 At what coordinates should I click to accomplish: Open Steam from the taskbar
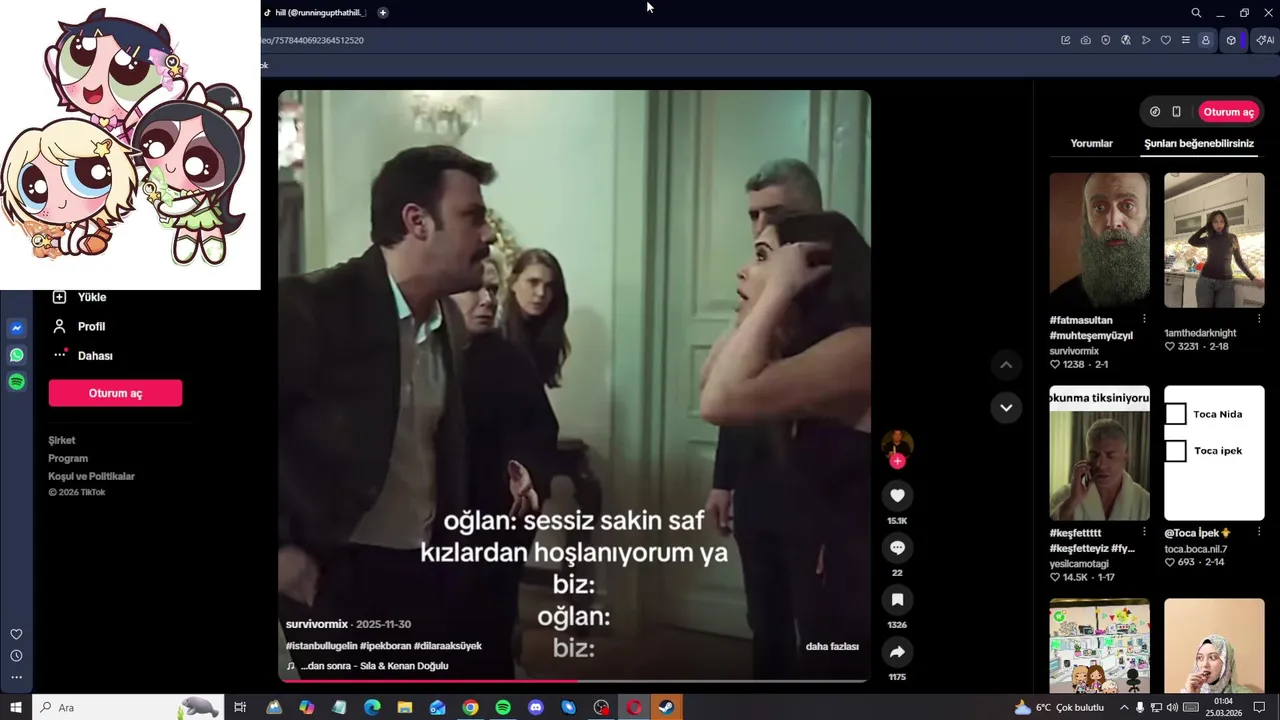666,707
